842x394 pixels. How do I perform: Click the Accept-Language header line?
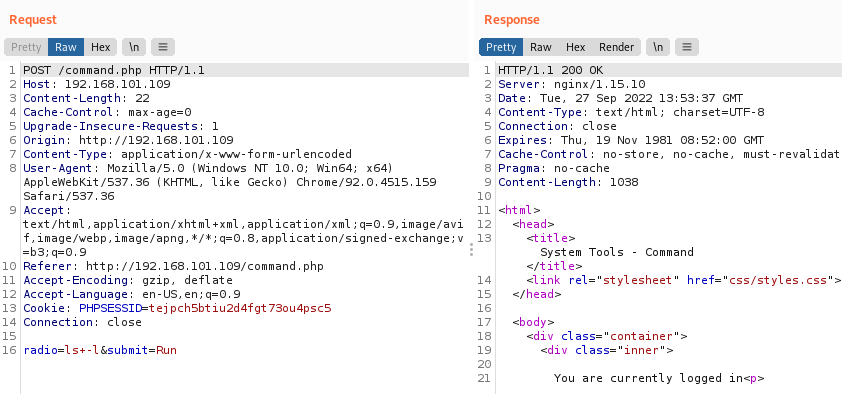pos(132,294)
